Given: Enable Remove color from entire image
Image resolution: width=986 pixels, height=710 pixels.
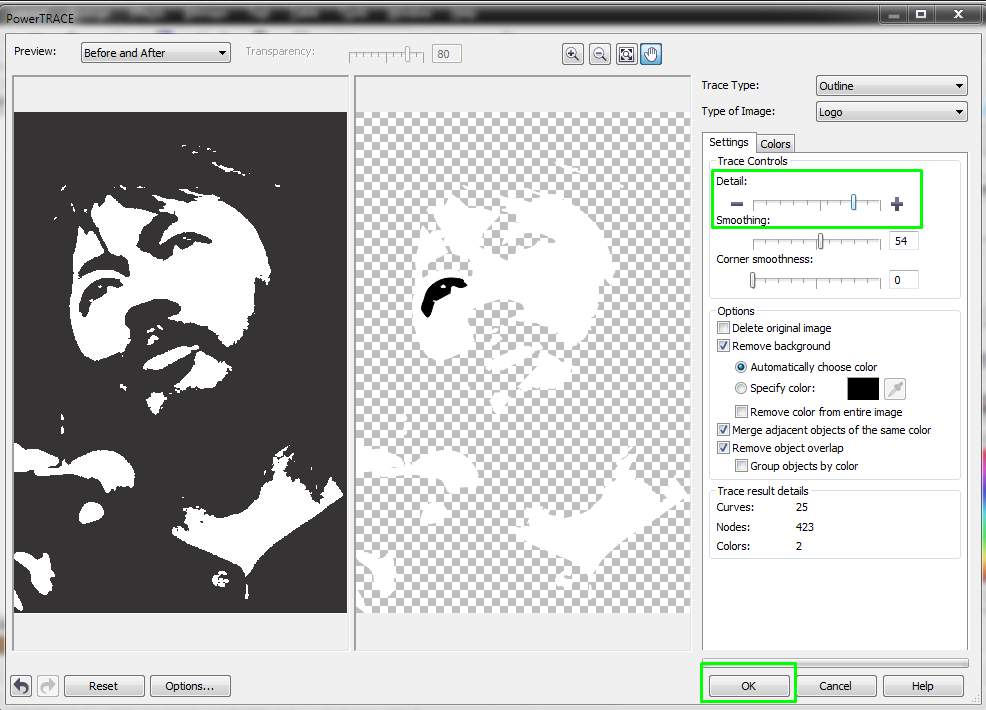Looking at the screenshot, I should (741, 412).
